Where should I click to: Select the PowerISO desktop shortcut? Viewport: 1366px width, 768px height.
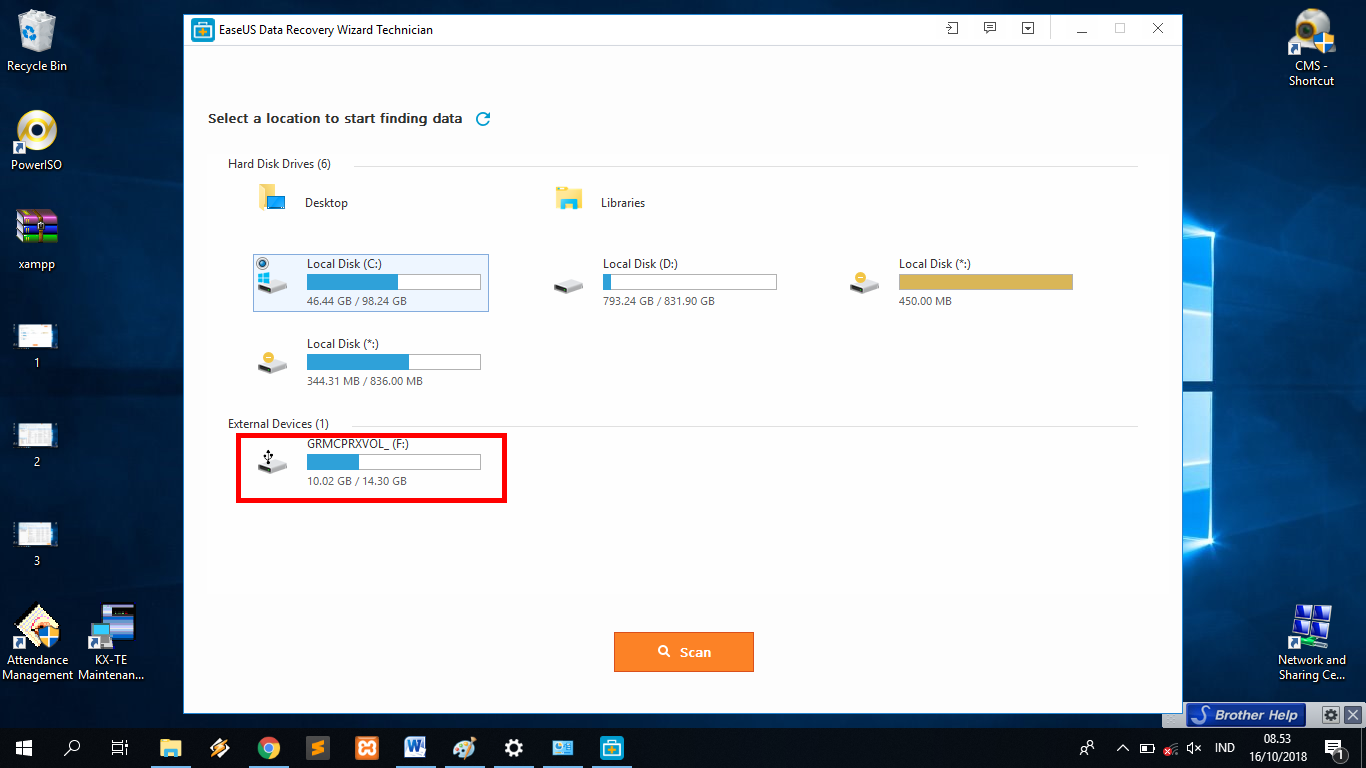(x=37, y=140)
